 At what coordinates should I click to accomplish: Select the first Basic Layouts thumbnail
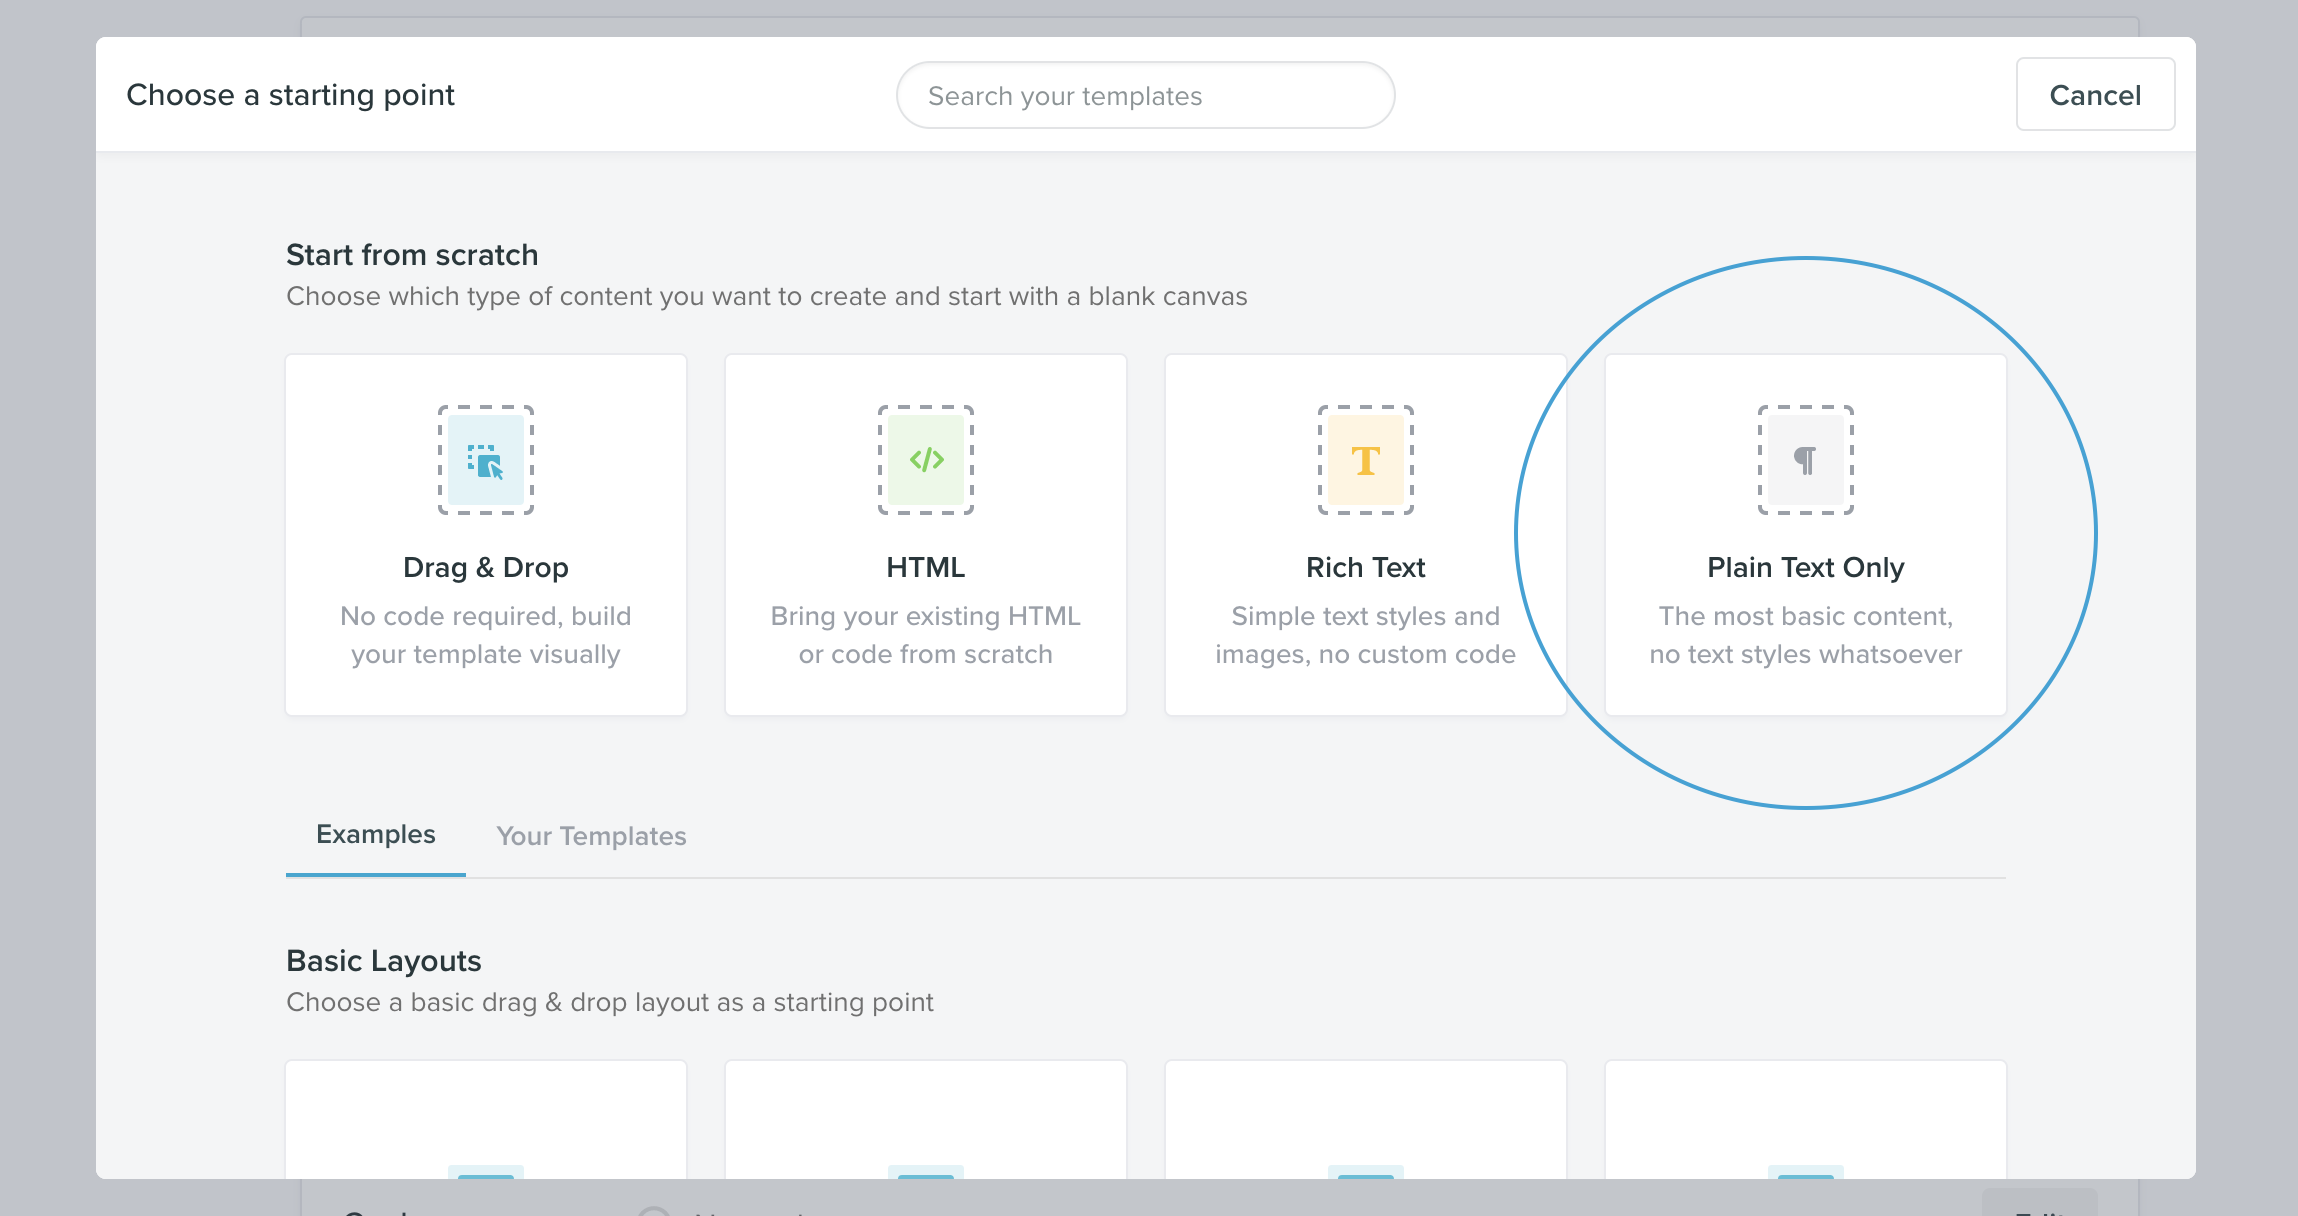[486, 1130]
